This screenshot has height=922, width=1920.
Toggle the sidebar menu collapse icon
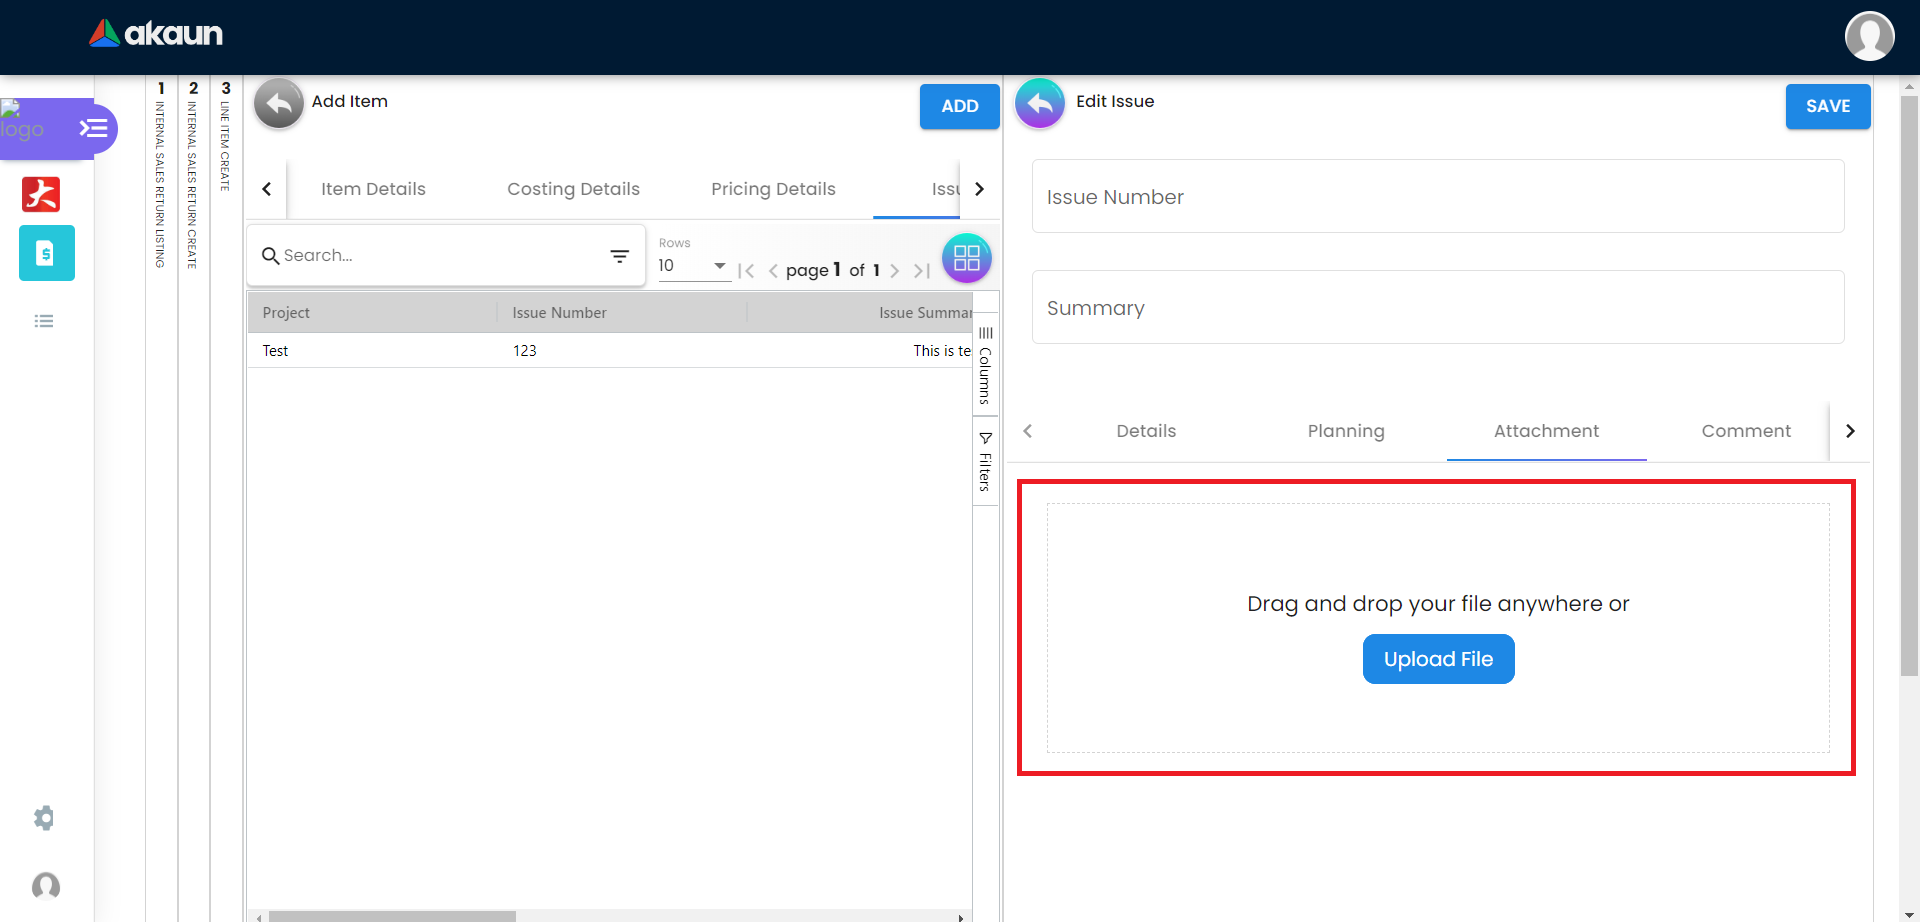point(94,128)
